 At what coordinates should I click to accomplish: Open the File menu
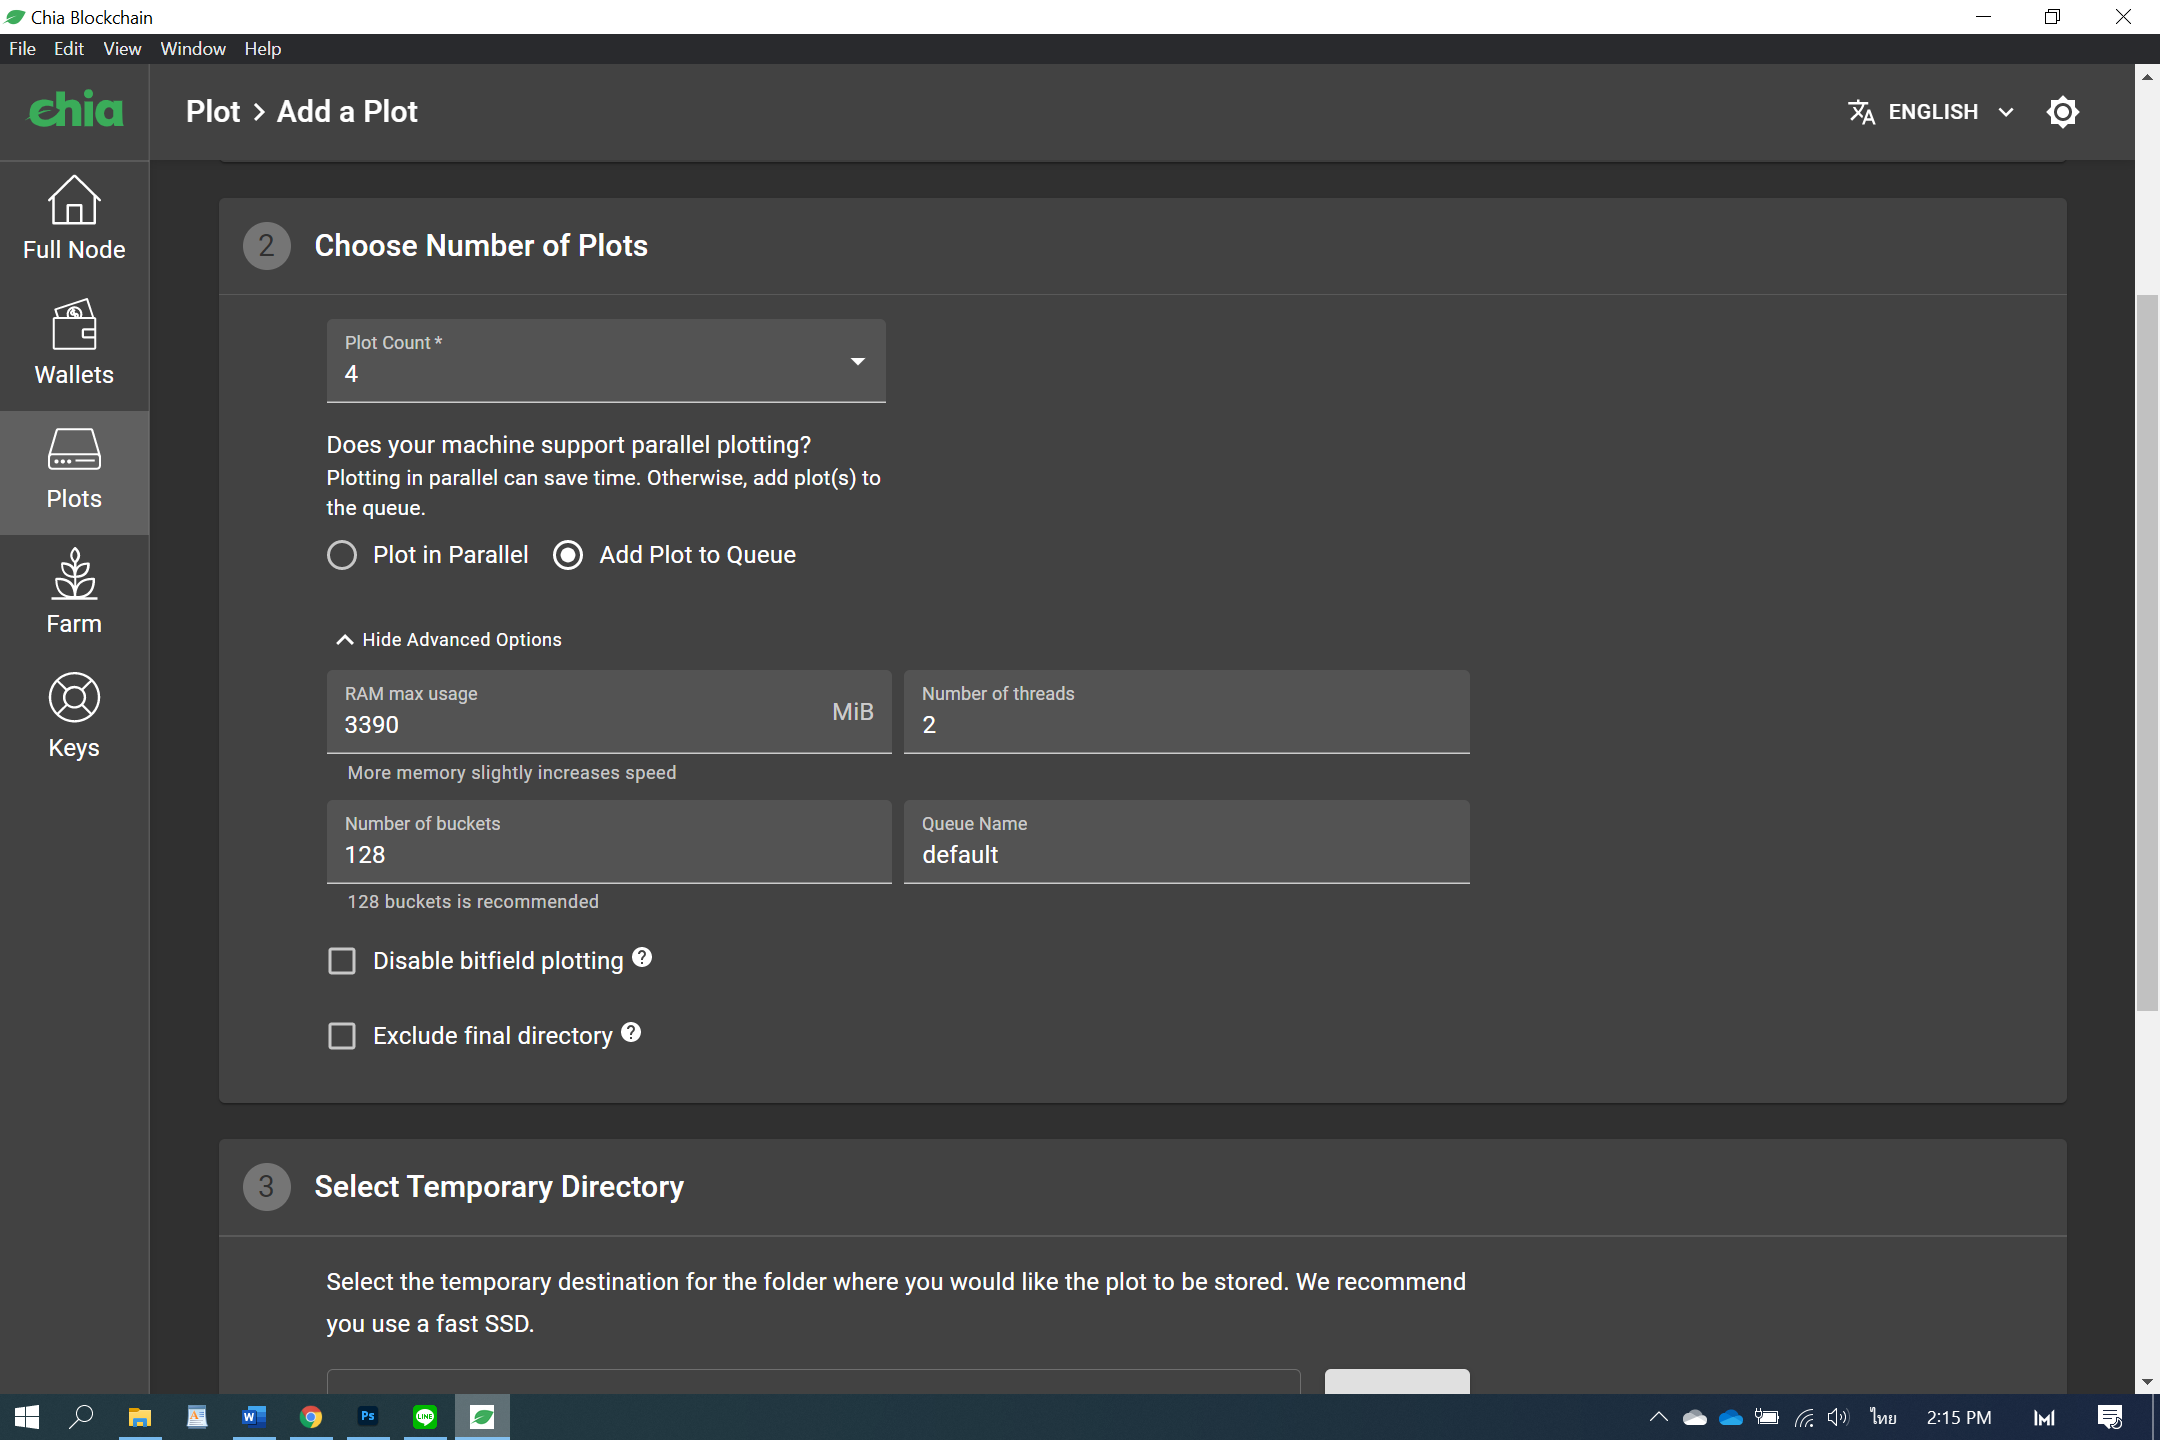[x=22, y=48]
